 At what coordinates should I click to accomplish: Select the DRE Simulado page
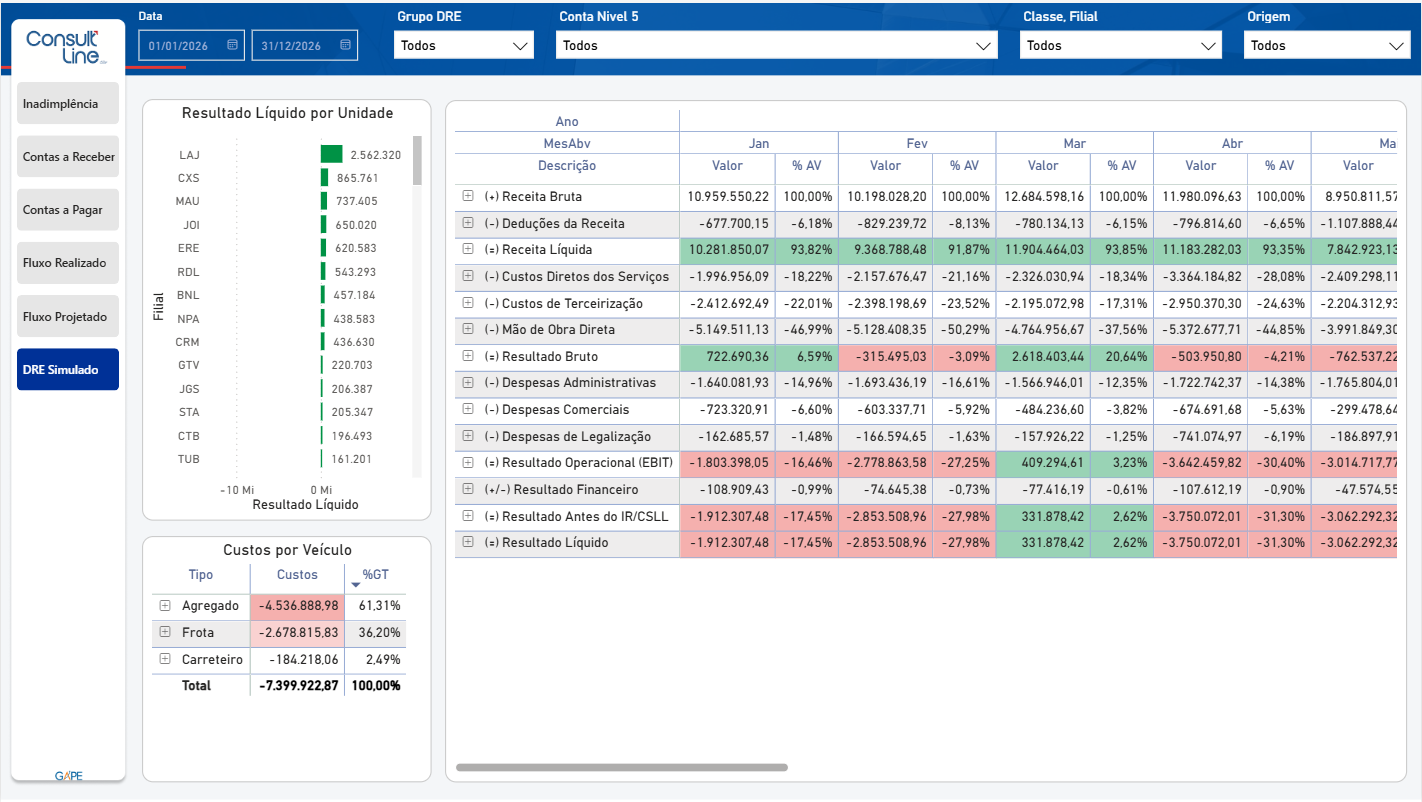68,369
